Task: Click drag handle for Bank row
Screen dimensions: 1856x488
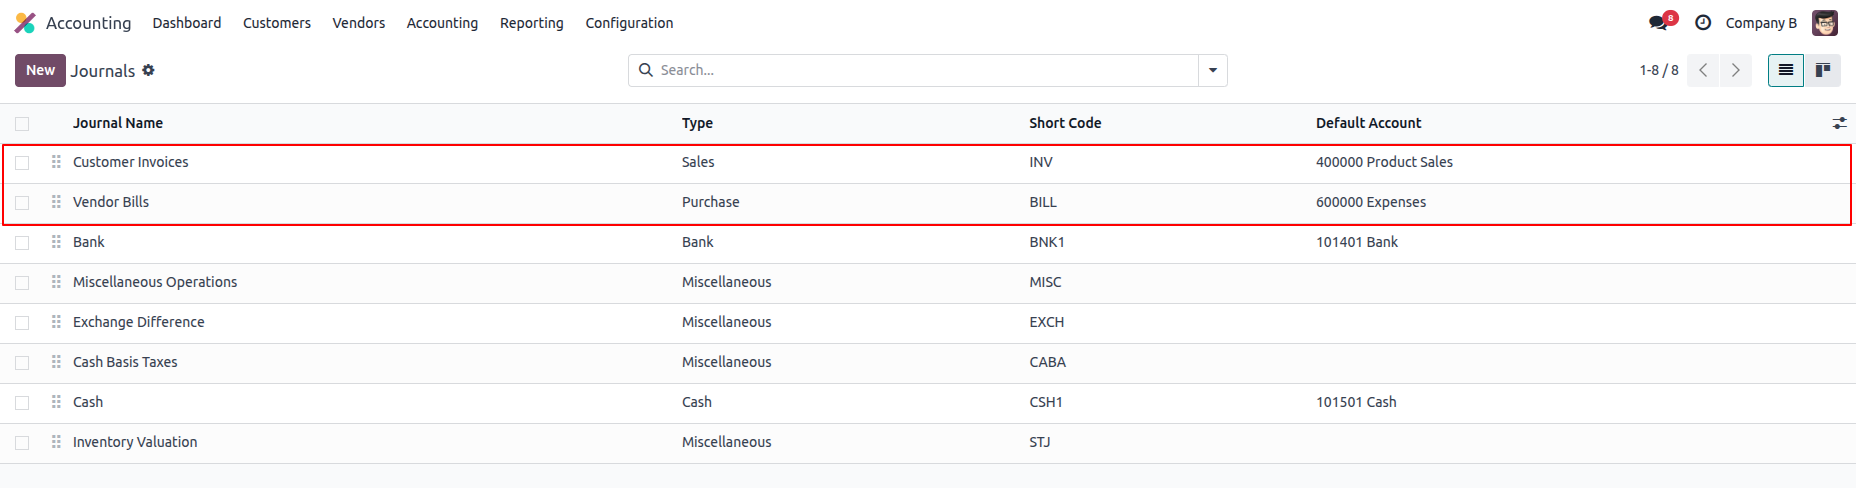Action: tap(56, 242)
